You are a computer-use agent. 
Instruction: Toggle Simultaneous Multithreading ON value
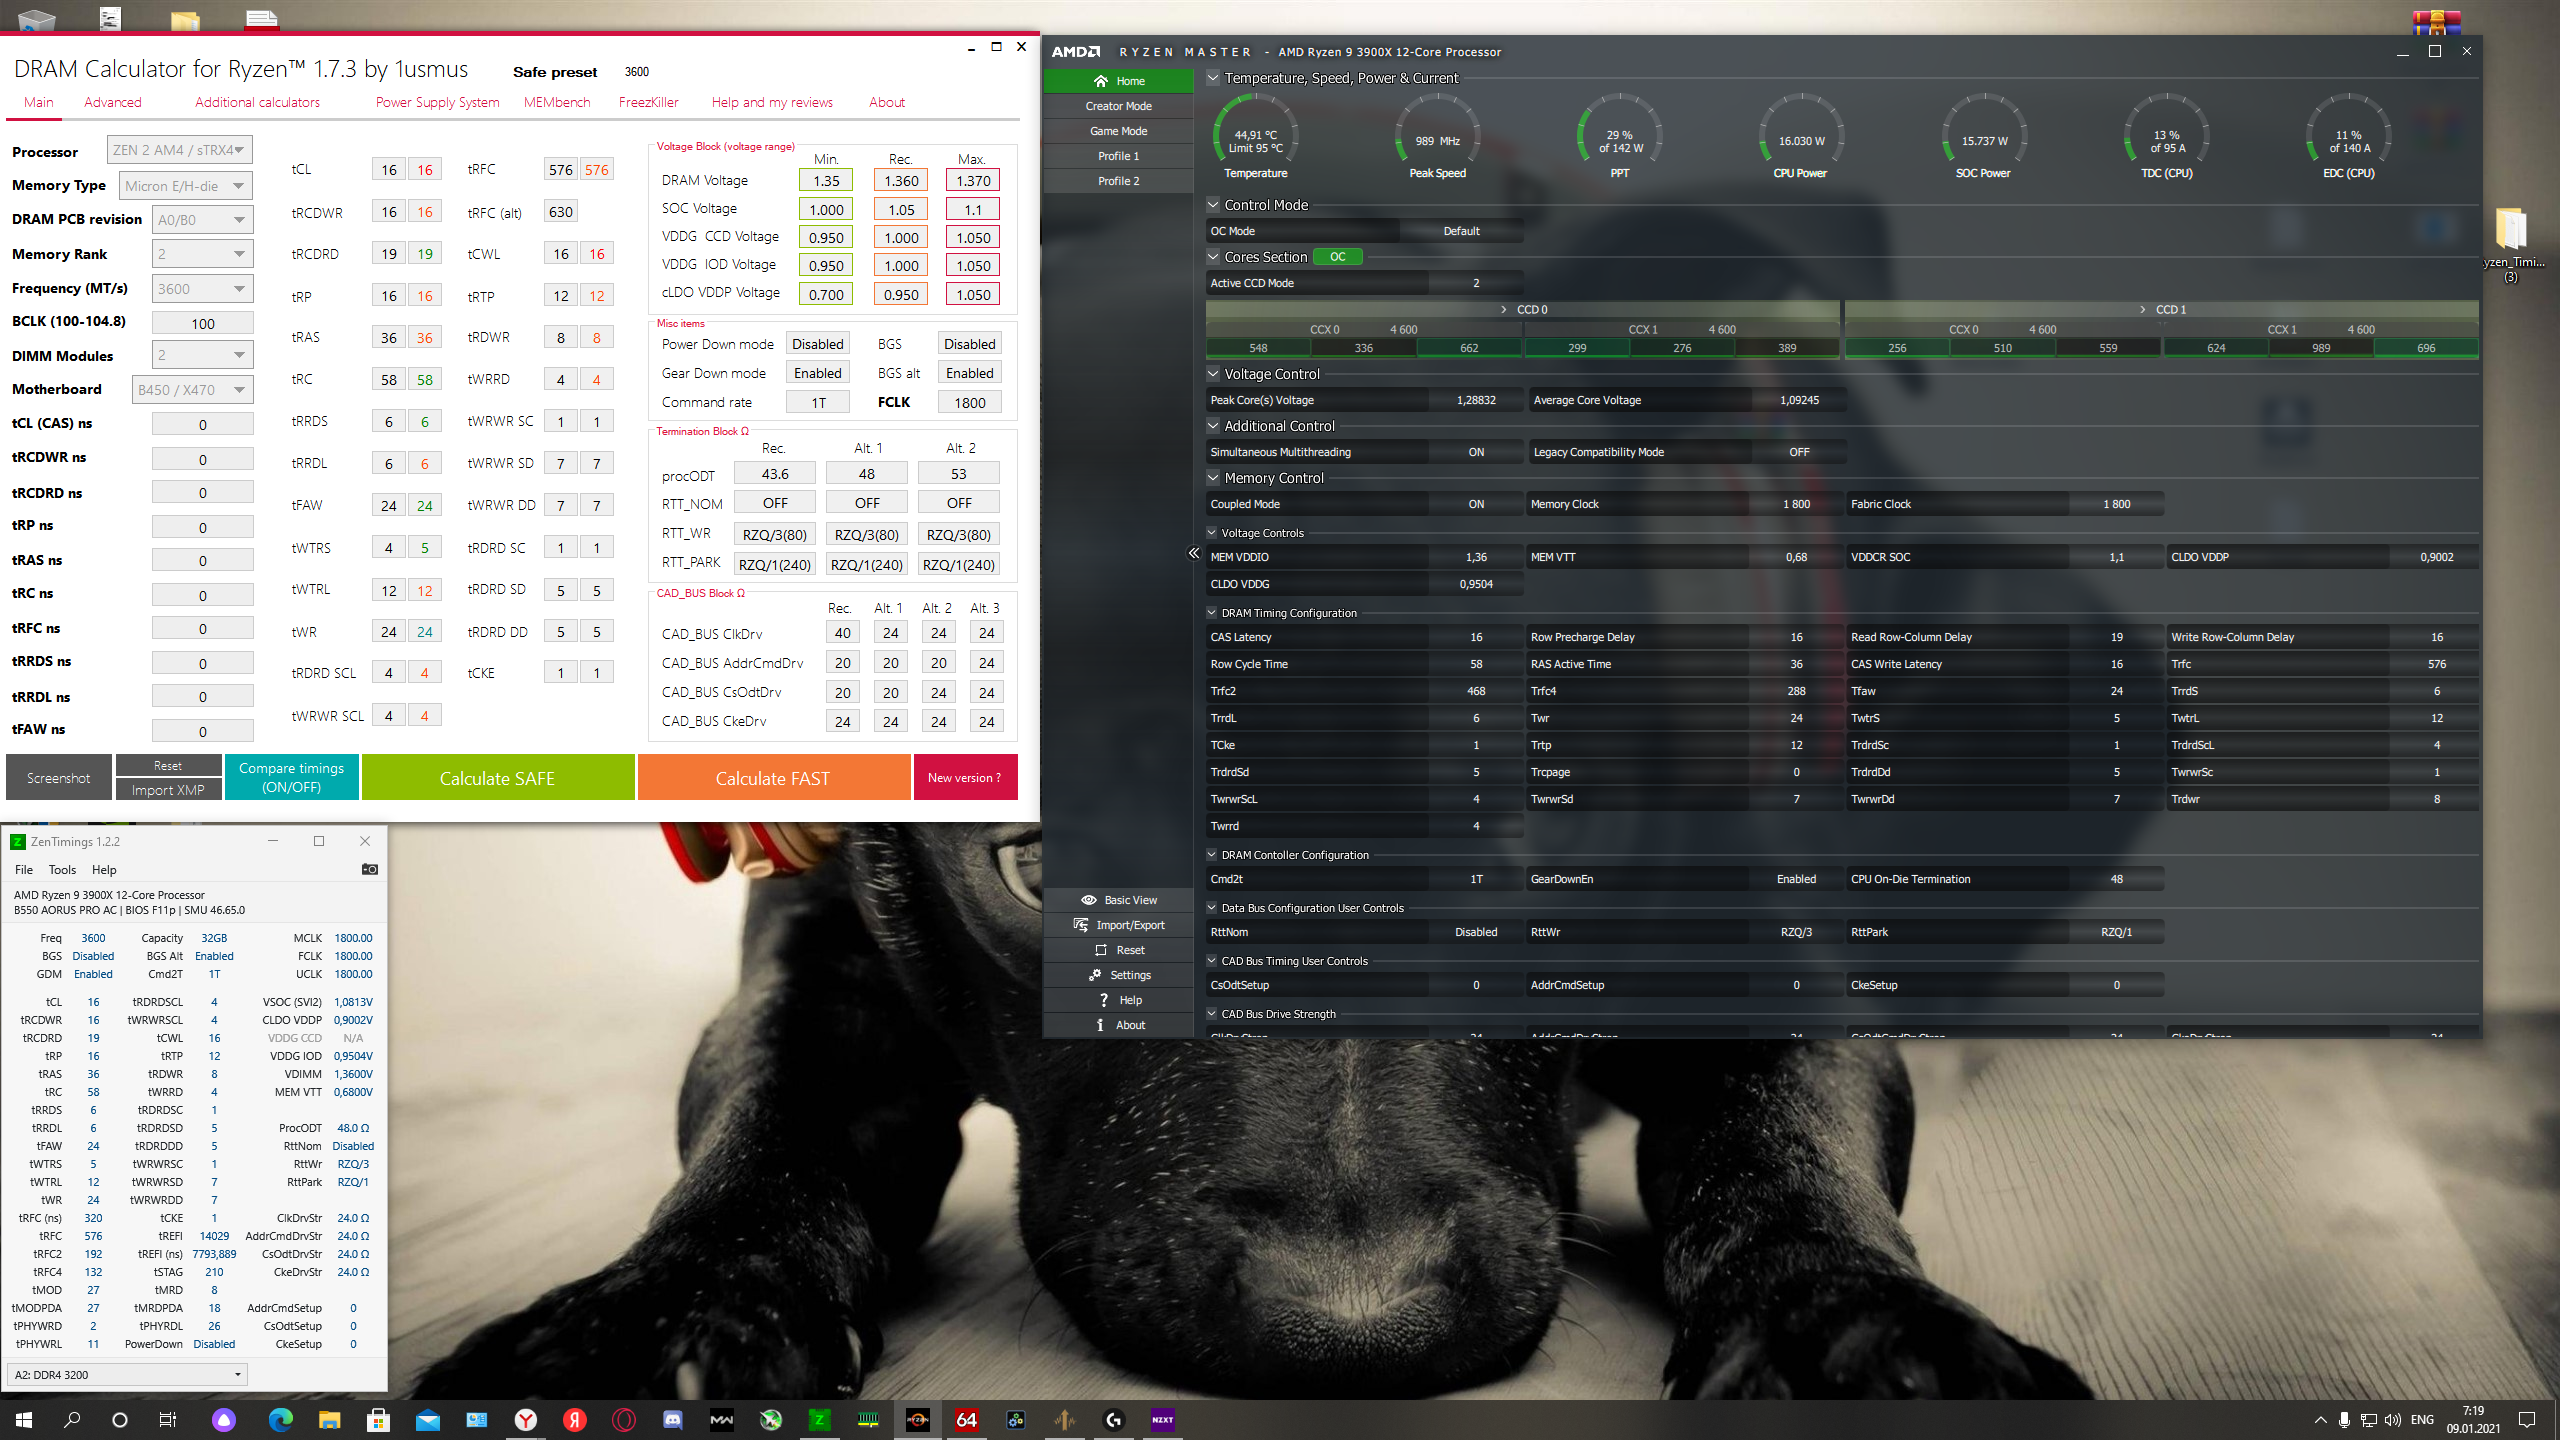[x=1475, y=452]
